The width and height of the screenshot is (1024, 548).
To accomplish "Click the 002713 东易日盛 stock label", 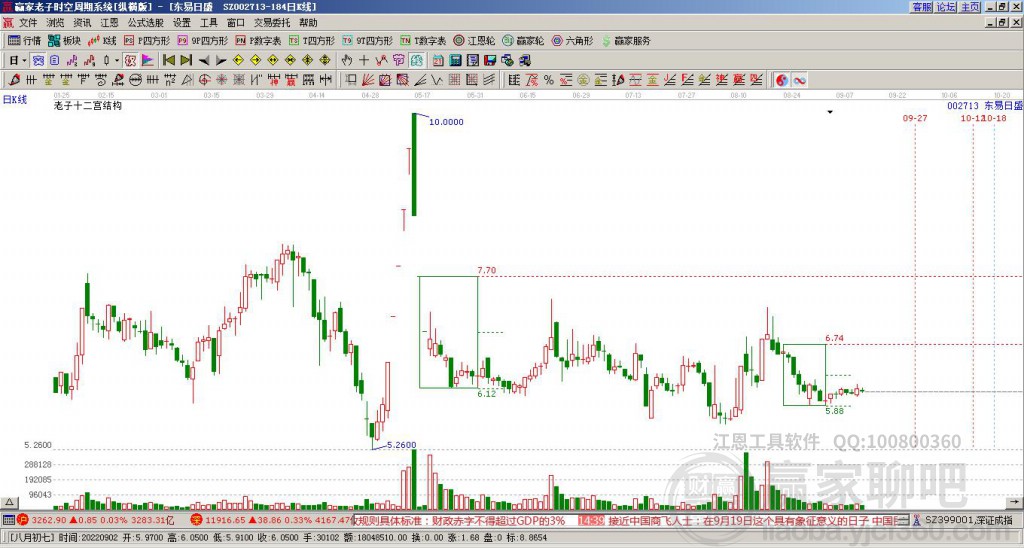I will (985, 106).
